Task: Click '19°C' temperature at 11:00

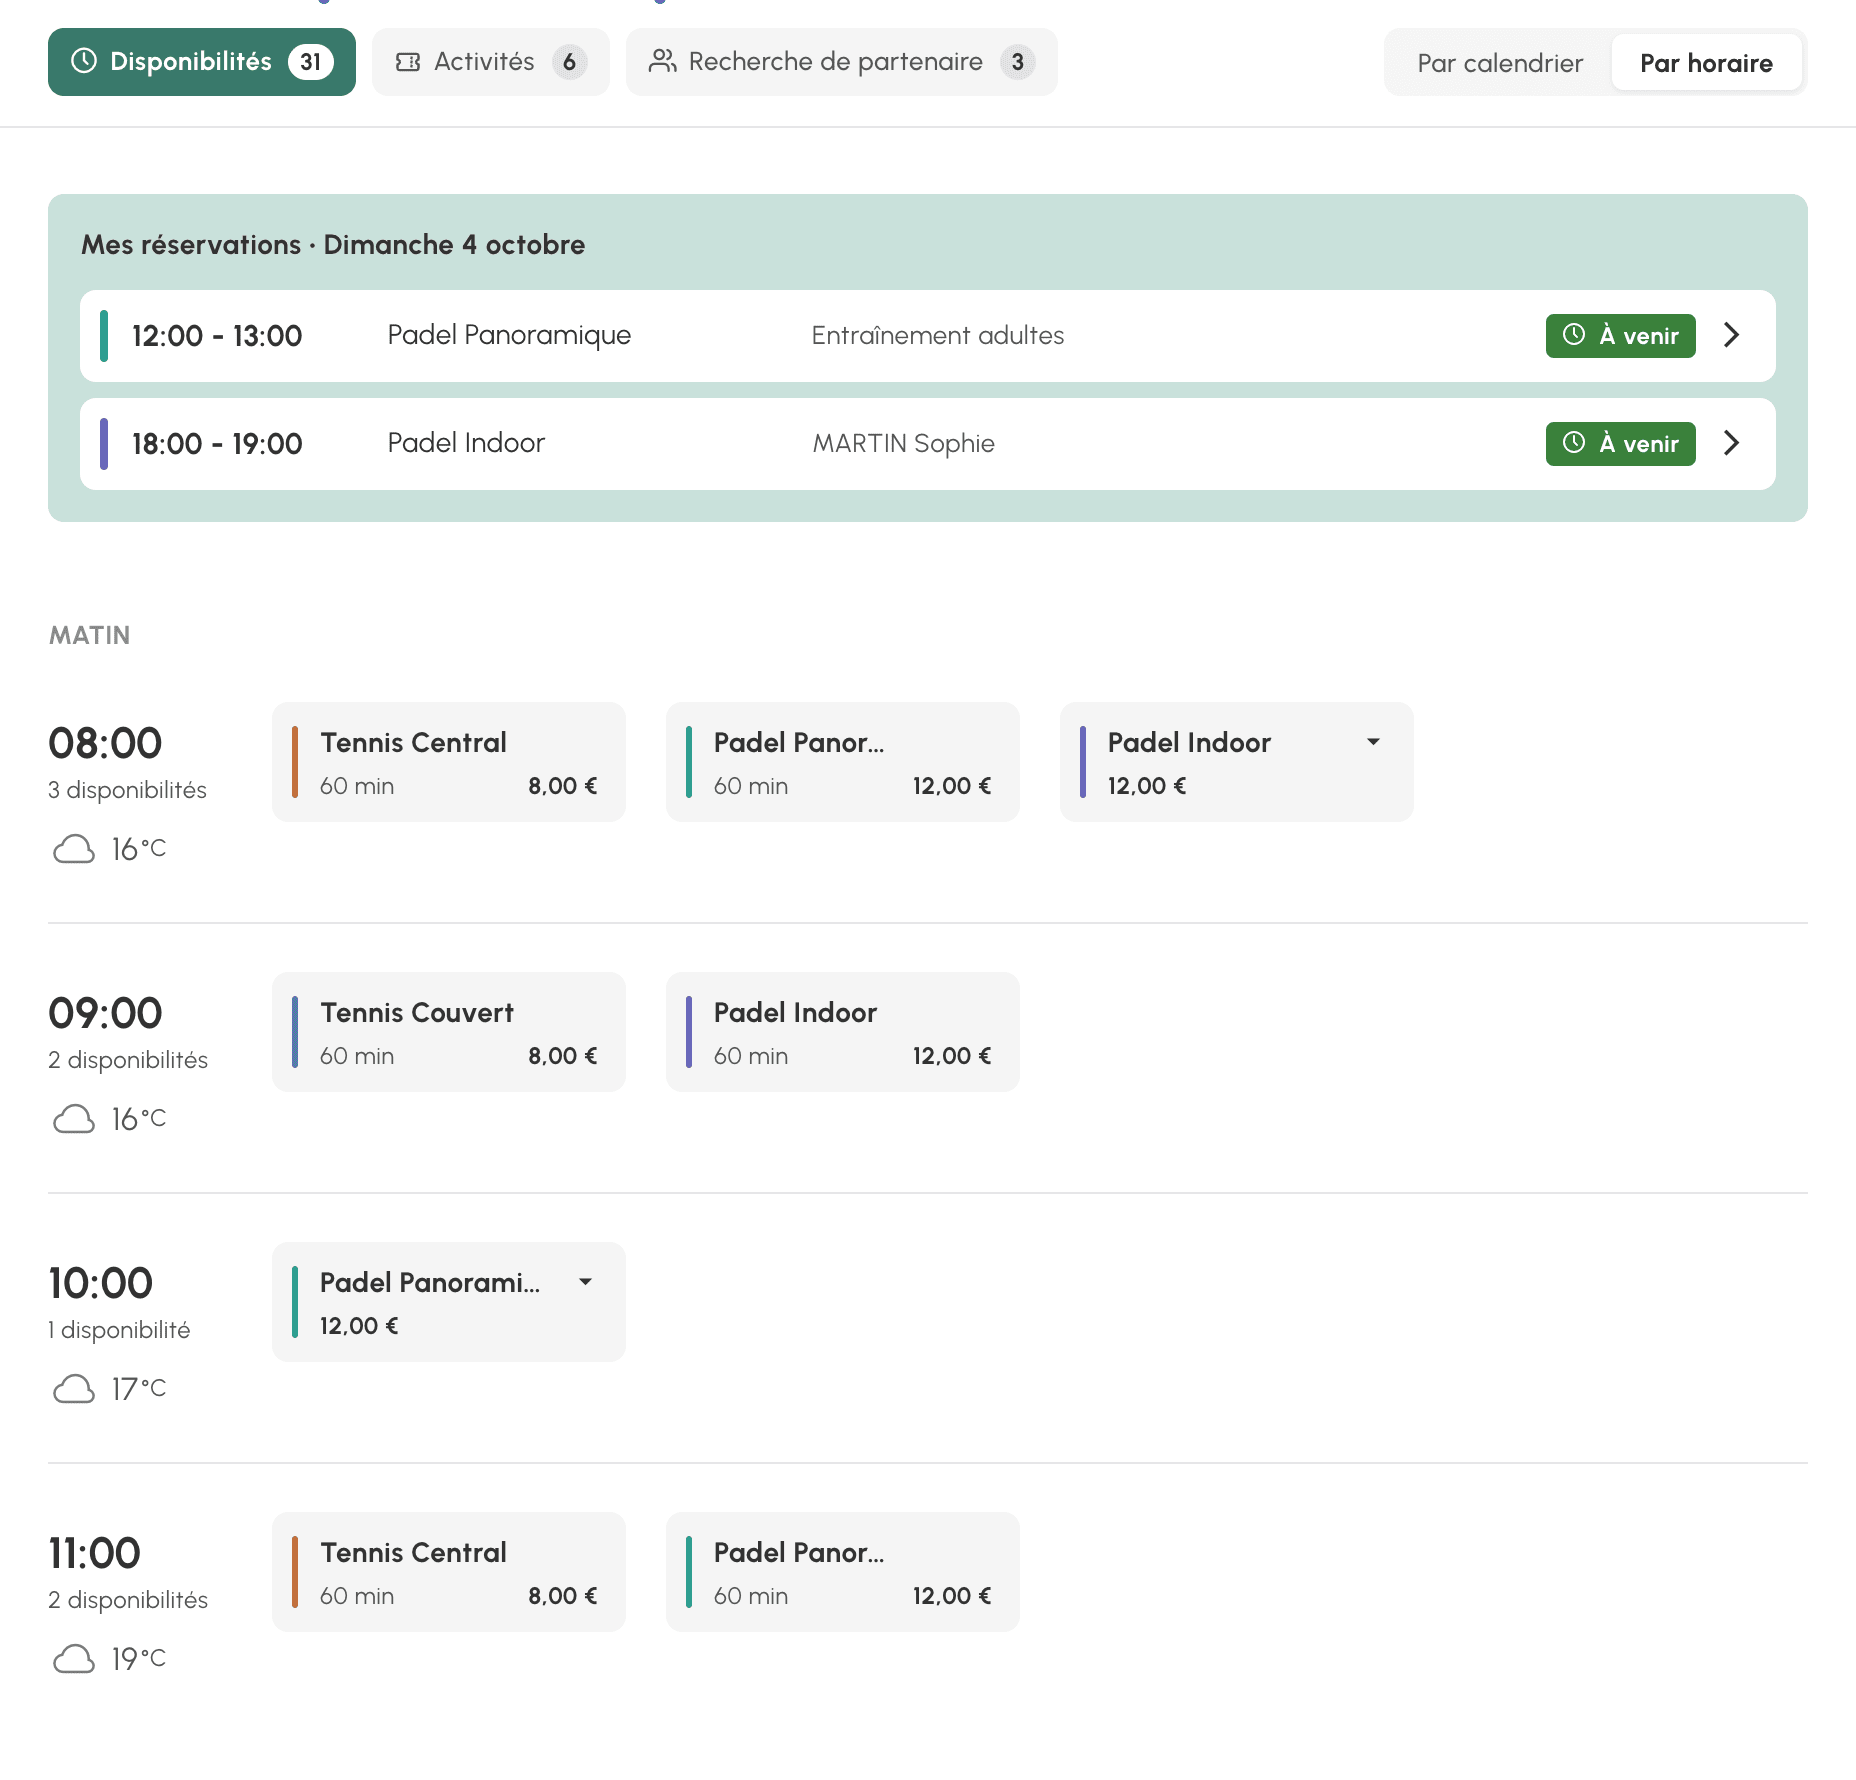Action: click(x=138, y=1660)
